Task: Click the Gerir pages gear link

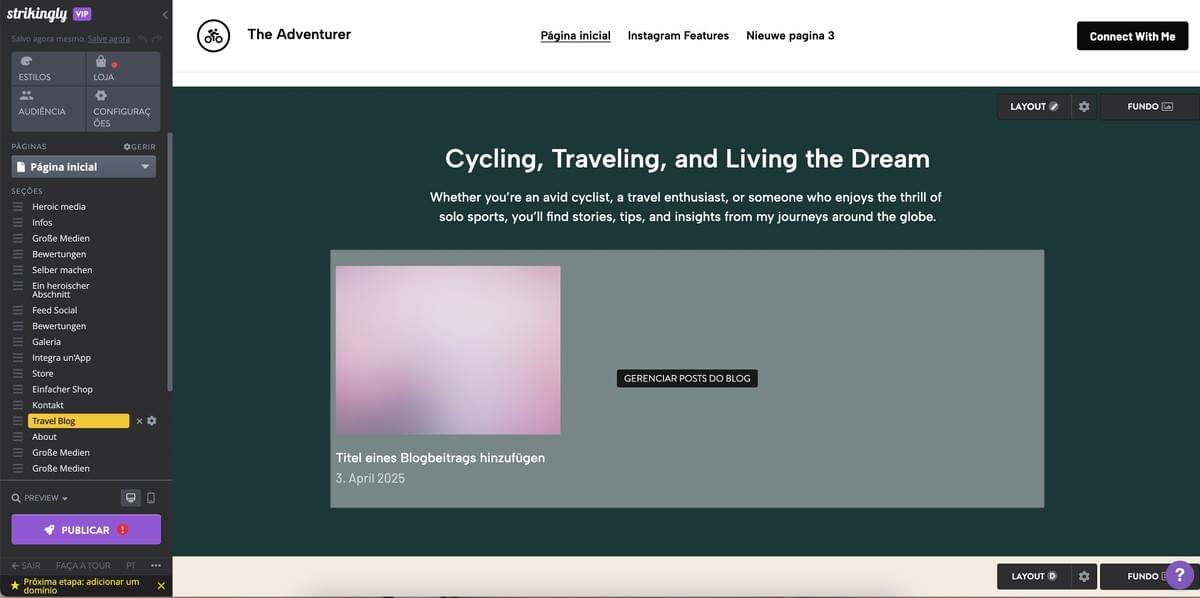Action: 139,147
